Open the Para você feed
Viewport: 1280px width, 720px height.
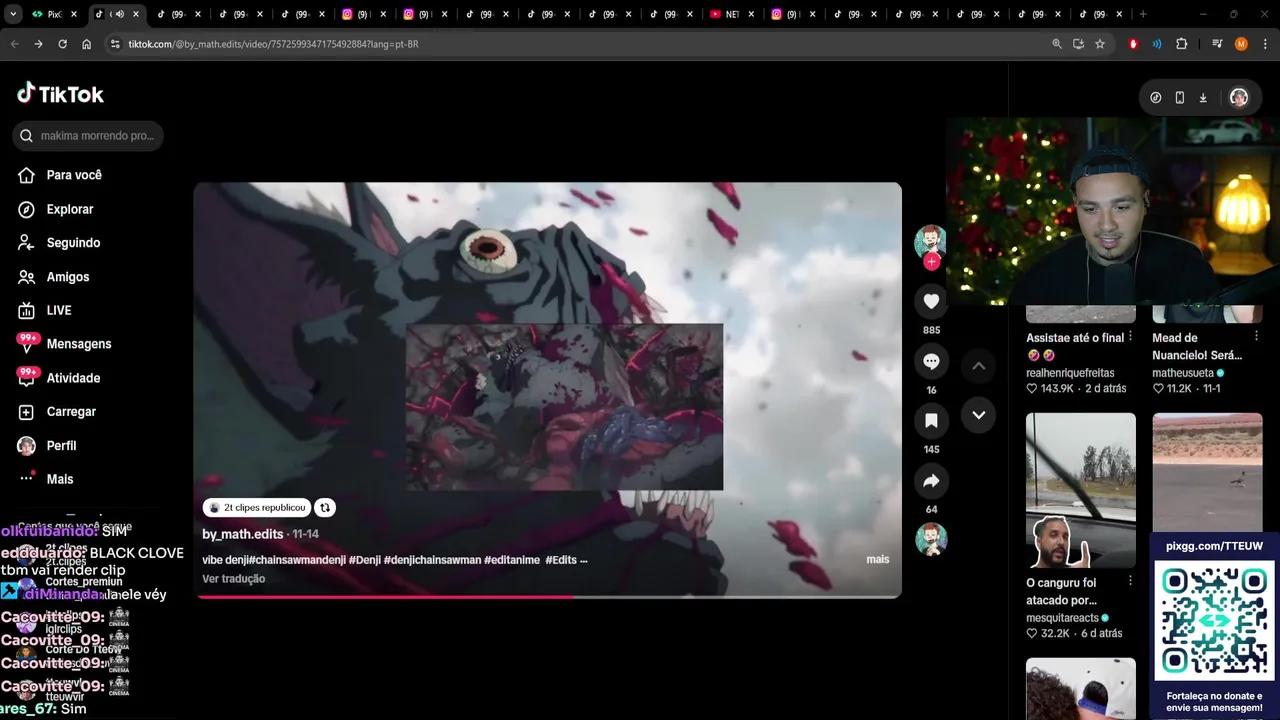[59, 175]
